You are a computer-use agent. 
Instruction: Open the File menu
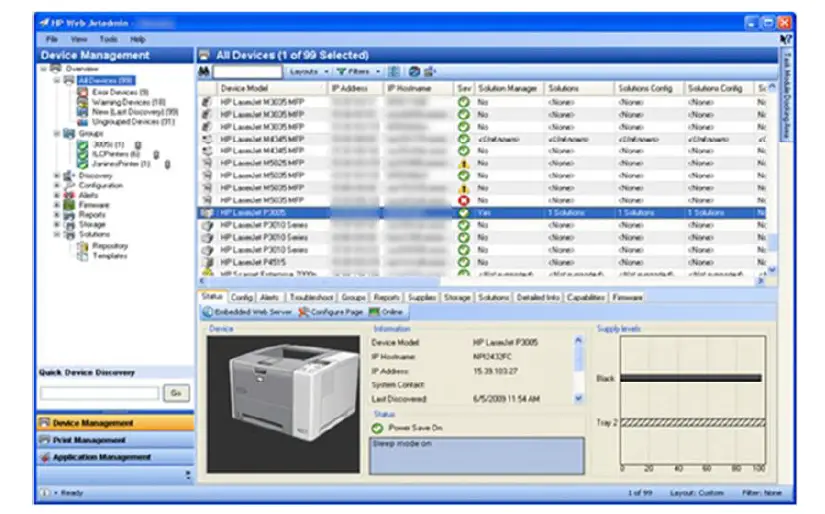(52, 39)
